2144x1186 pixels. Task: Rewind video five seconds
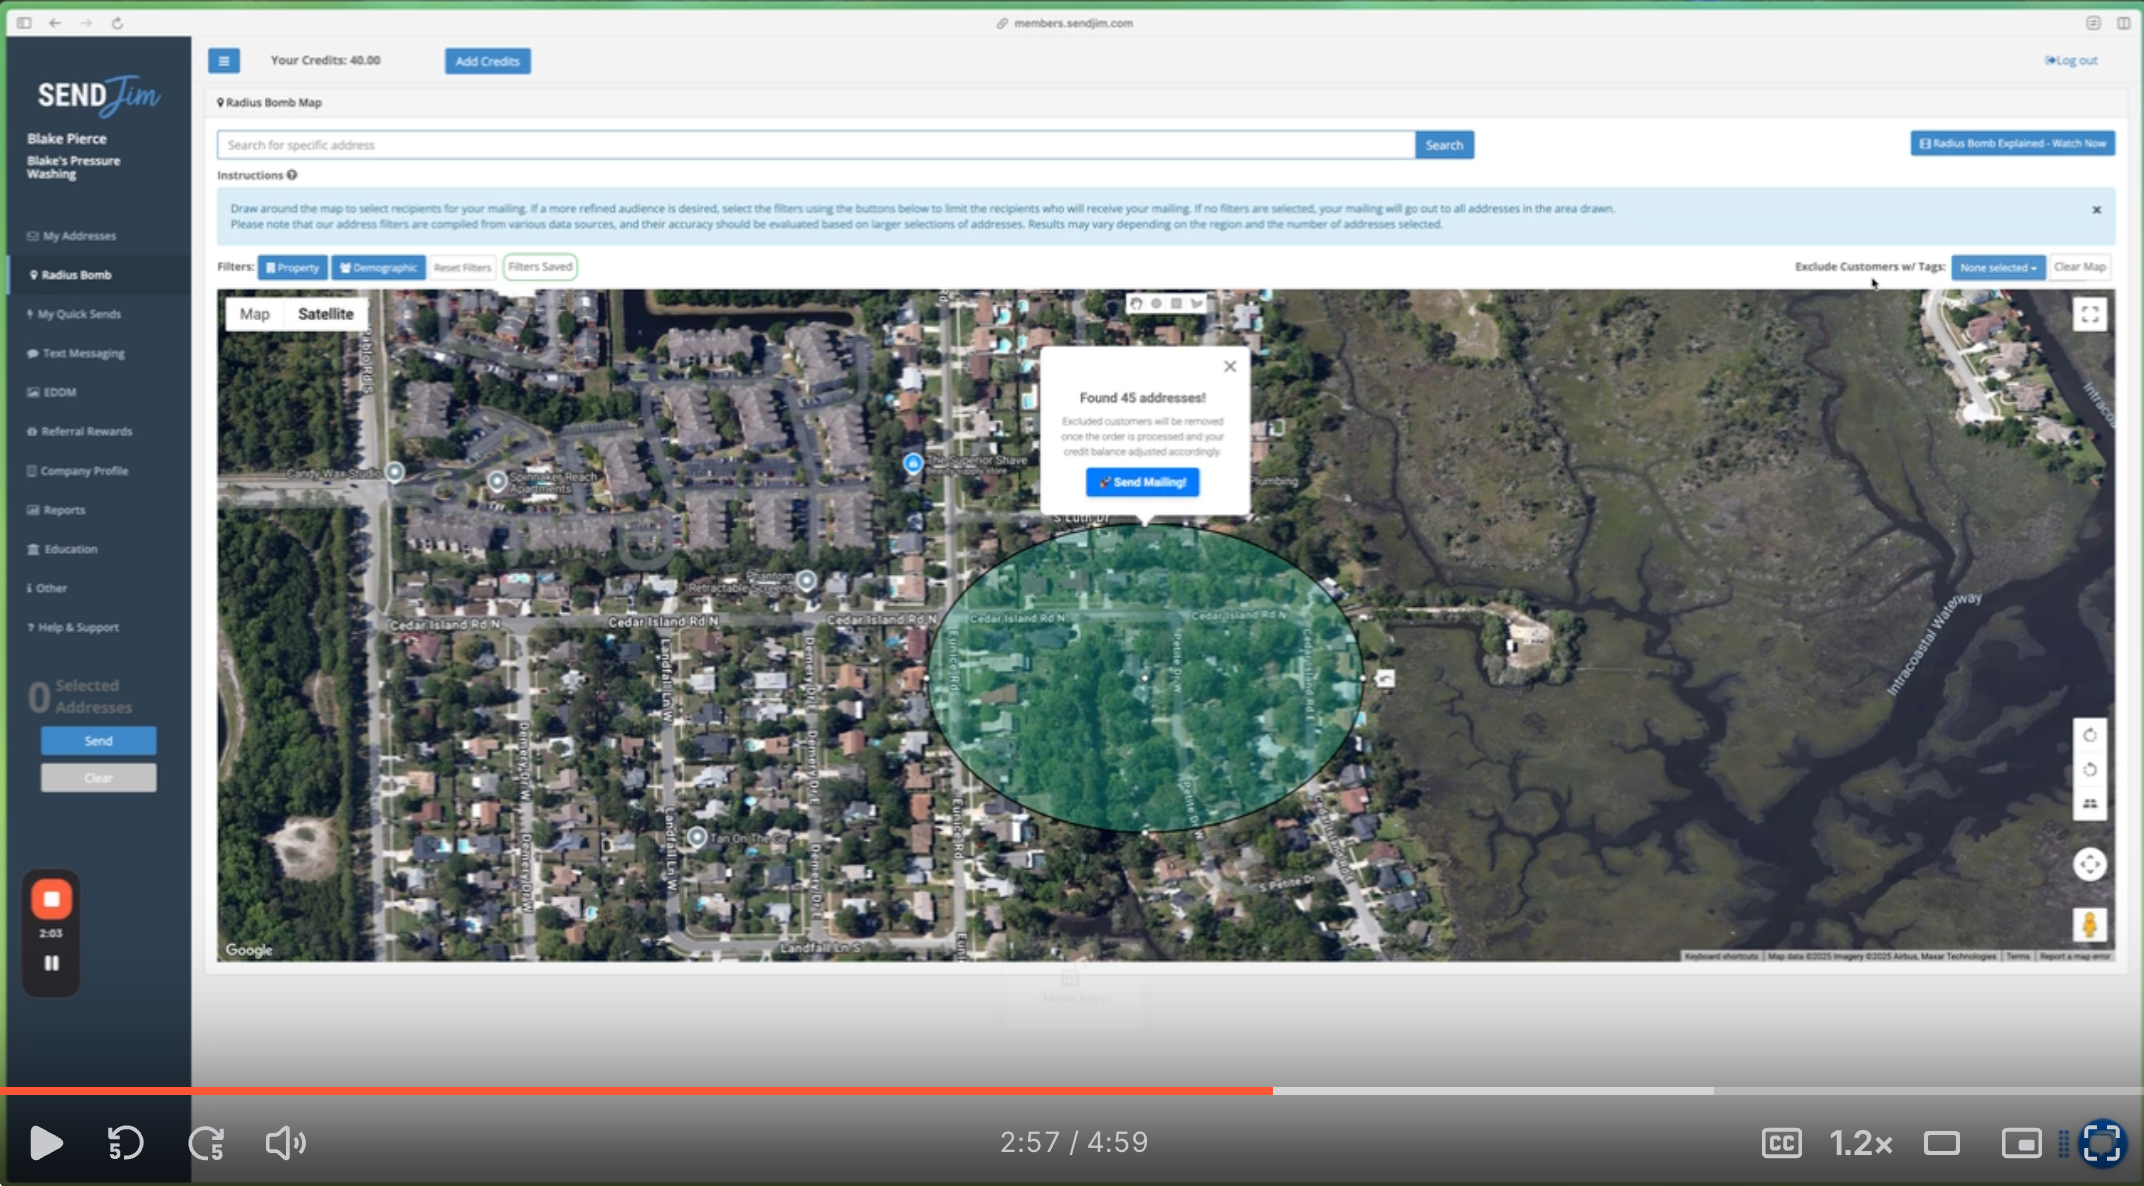coord(125,1142)
